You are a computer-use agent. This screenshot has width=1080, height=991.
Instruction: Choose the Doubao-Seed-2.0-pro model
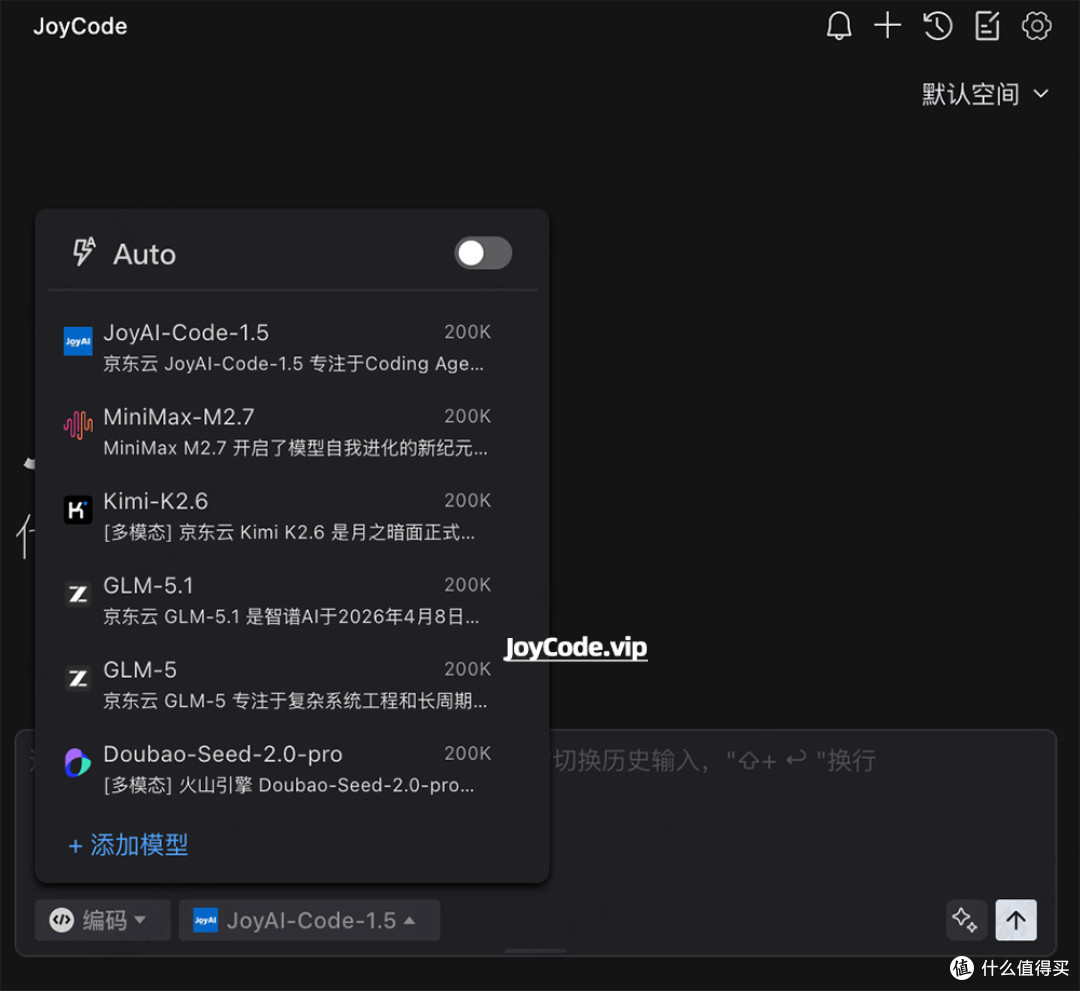[292, 769]
